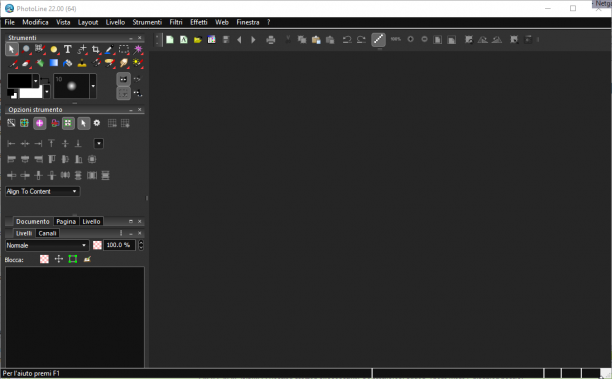Click the black foreground color swatch

coord(20,81)
